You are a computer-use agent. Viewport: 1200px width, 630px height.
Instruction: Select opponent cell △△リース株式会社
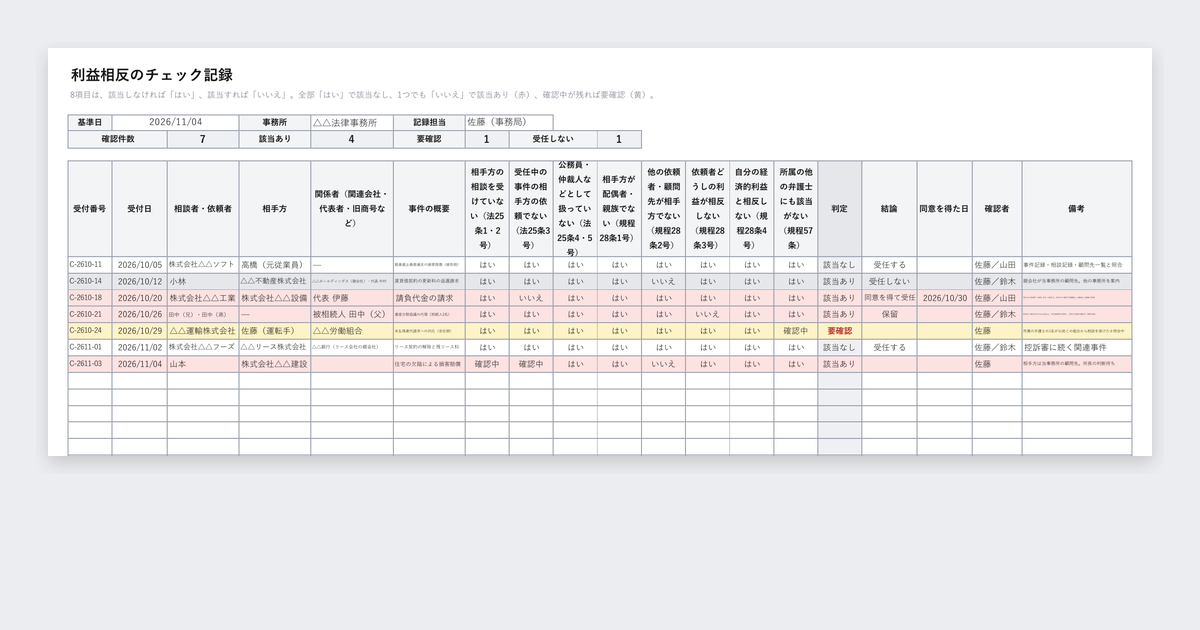click(x=275, y=348)
